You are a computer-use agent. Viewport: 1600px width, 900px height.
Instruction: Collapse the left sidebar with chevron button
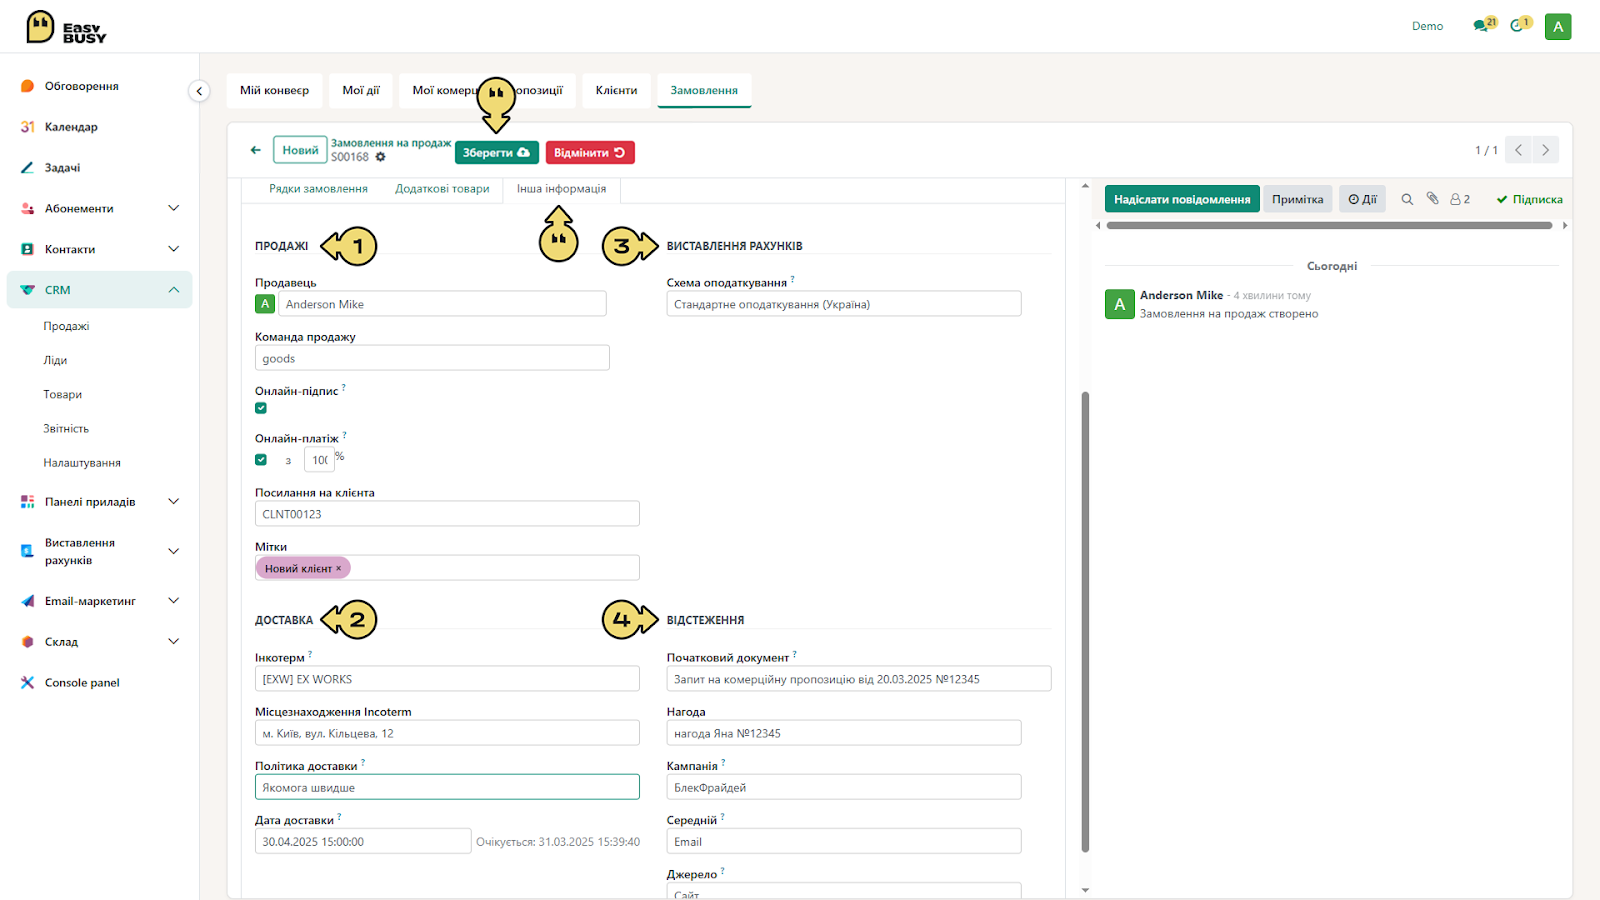199,91
